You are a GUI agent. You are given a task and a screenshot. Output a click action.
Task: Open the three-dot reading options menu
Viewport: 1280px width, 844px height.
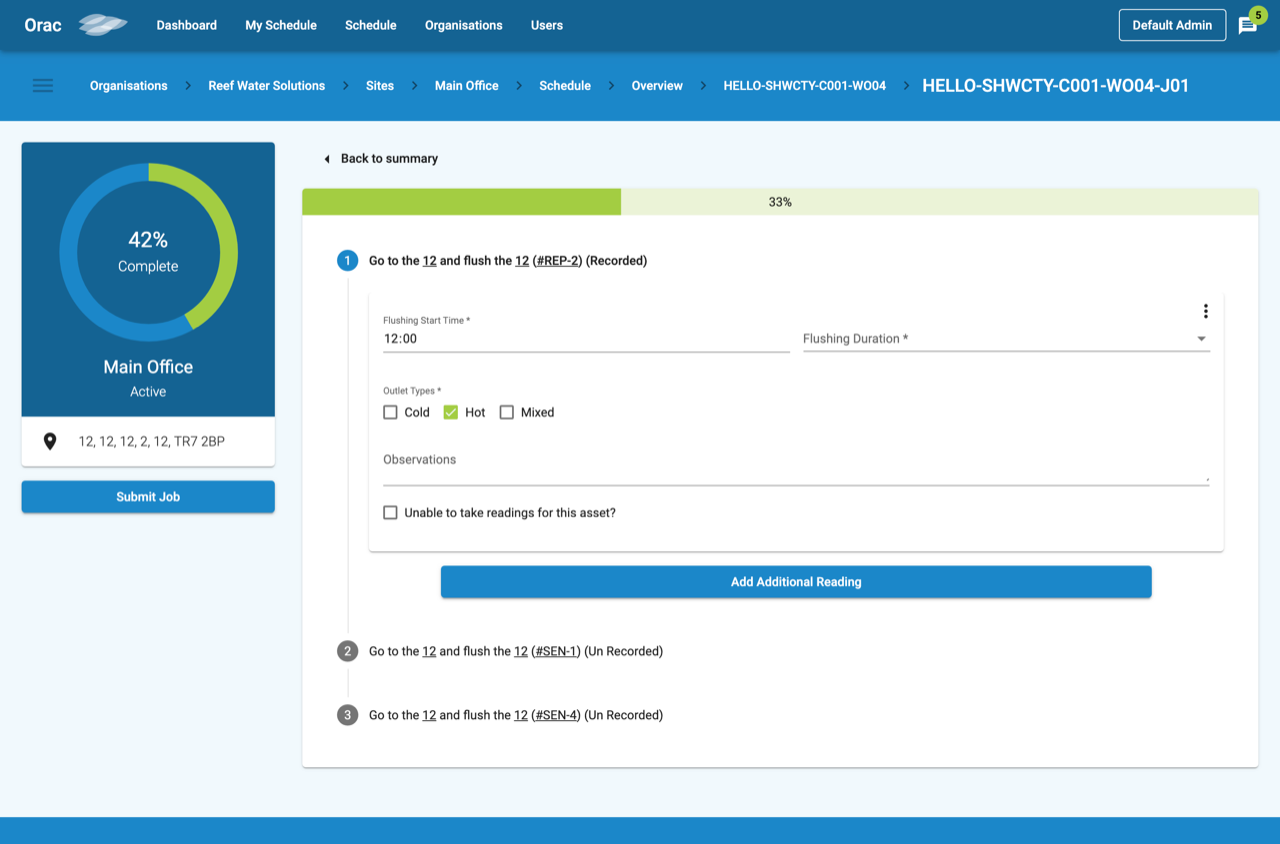tap(1205, 311)
